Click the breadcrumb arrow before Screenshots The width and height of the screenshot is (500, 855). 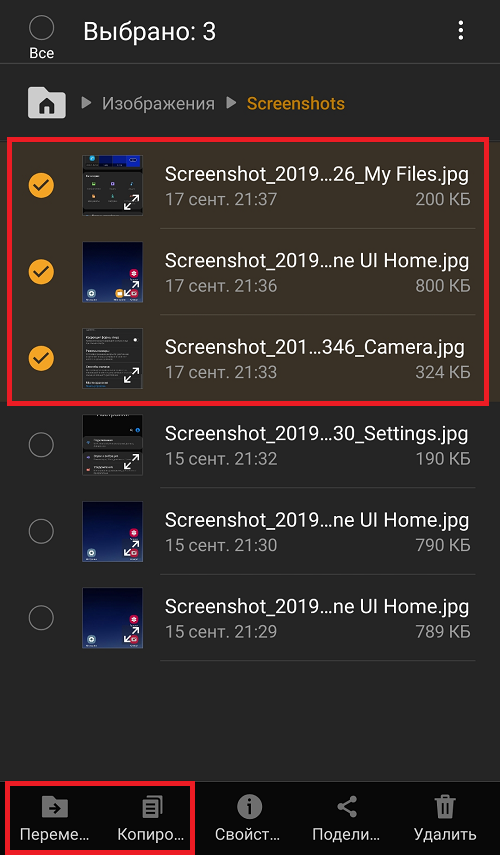(231, 102)
